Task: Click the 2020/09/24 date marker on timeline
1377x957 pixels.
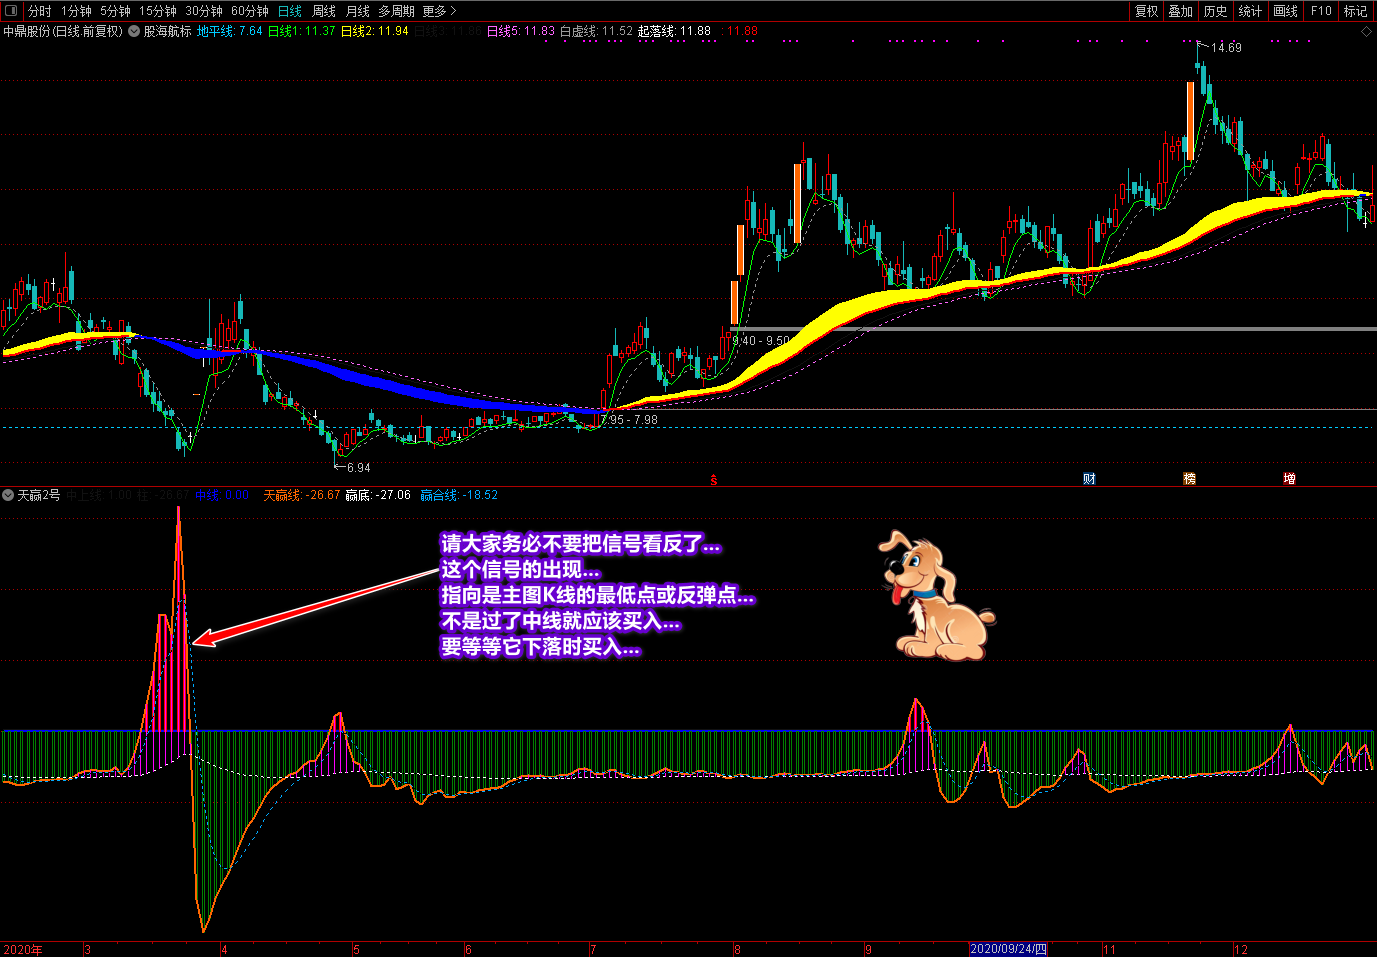Action: point(1008,949)
